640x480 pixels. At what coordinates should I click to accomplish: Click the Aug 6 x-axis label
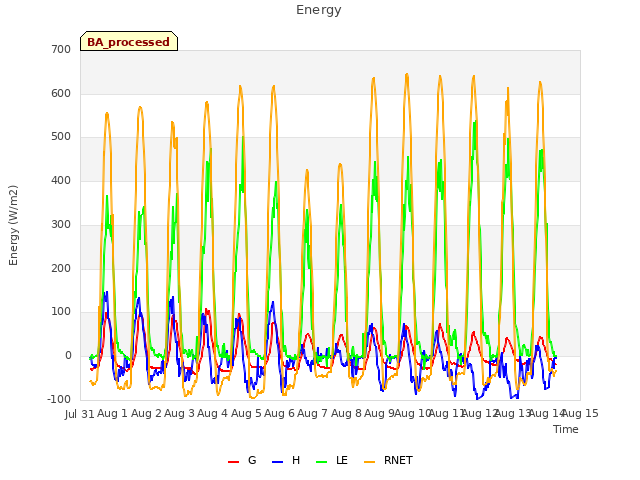pyautogui.click(x=279, y=413)
